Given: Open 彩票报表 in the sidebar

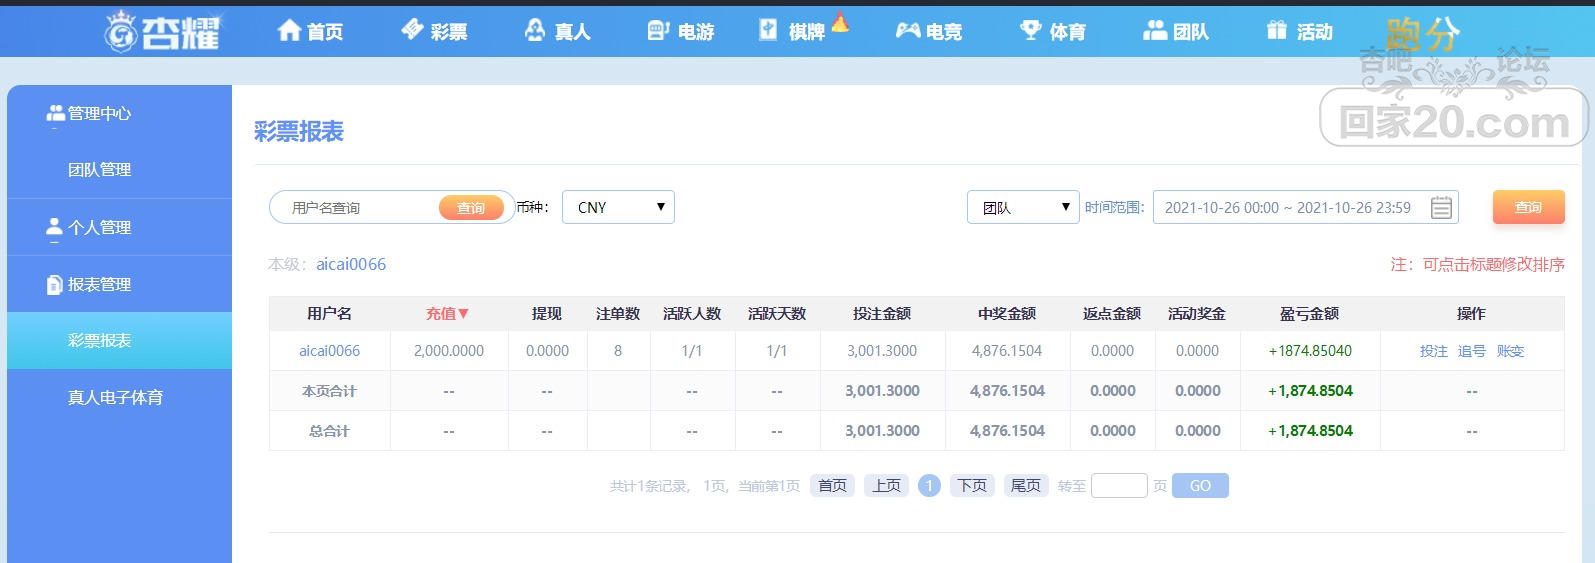Looking at the screenshot, I should (x=100, y=341).
